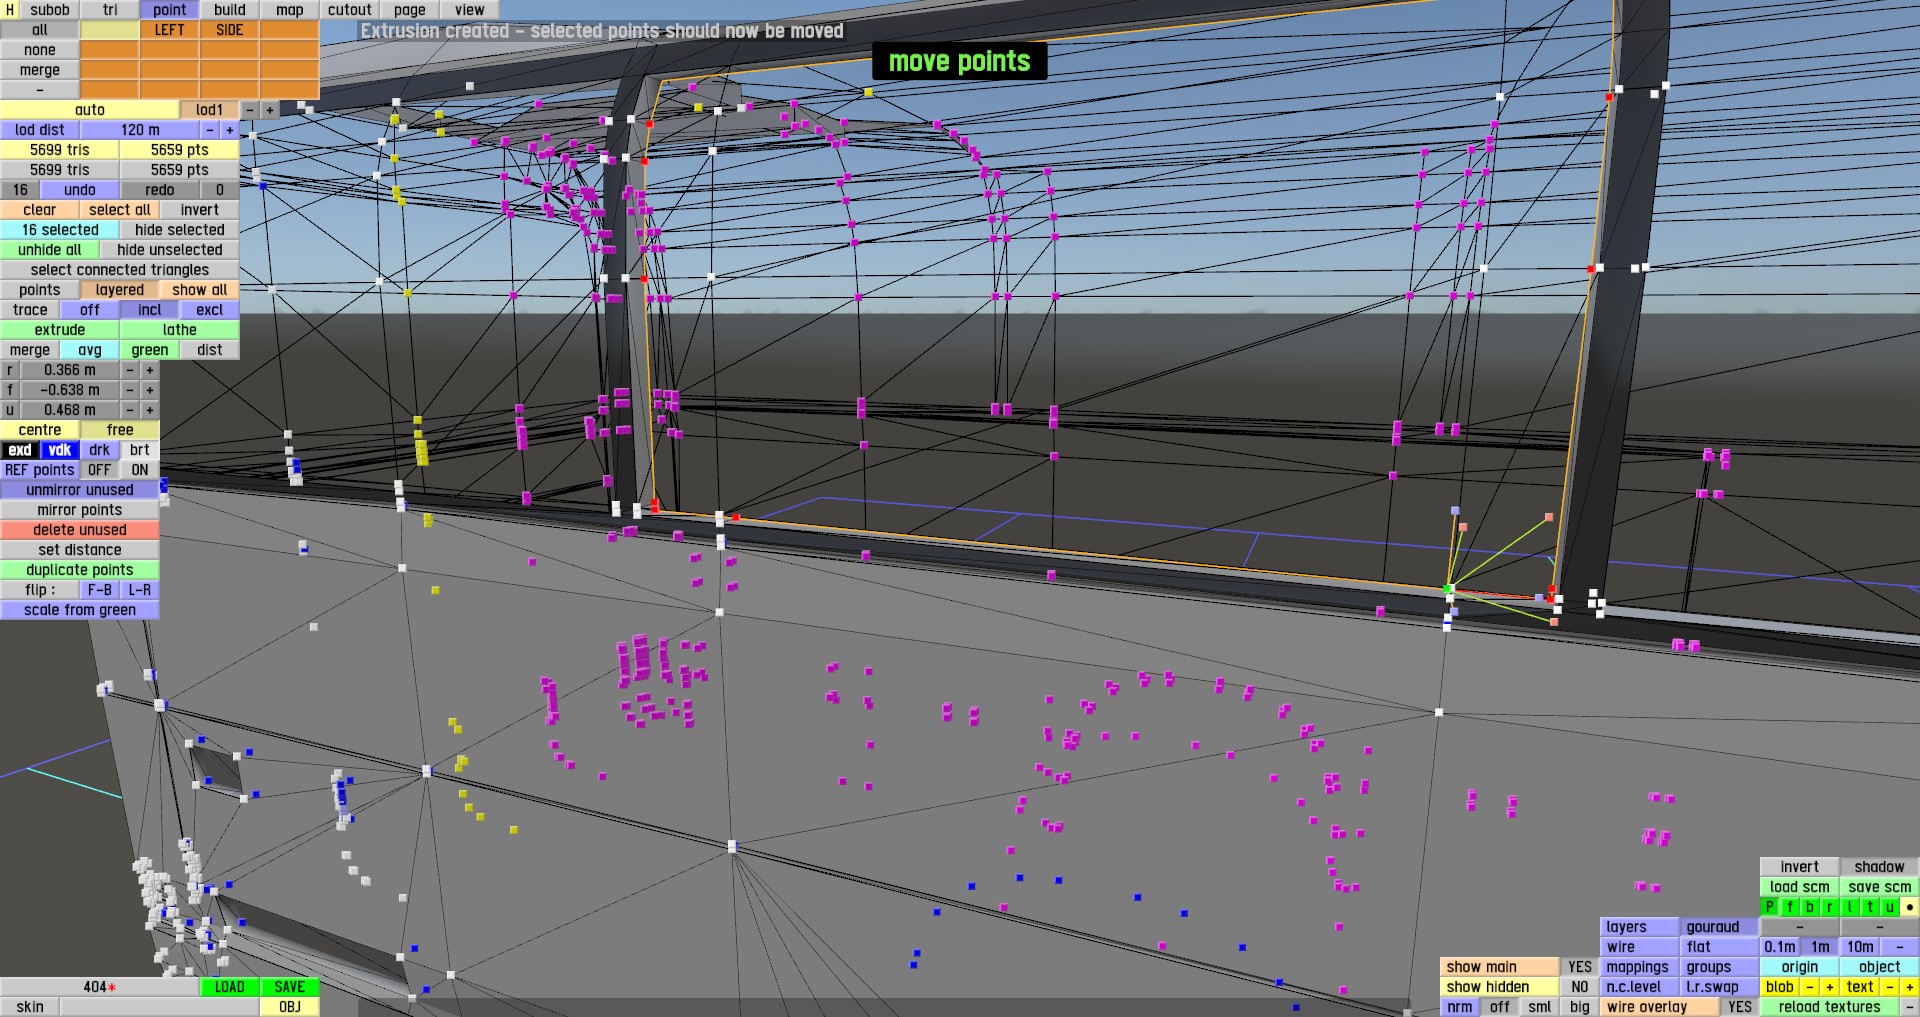Decrease lod dist with minus button
Image resolution: width=1920 pixels, height=1017 pixels.
210,130
